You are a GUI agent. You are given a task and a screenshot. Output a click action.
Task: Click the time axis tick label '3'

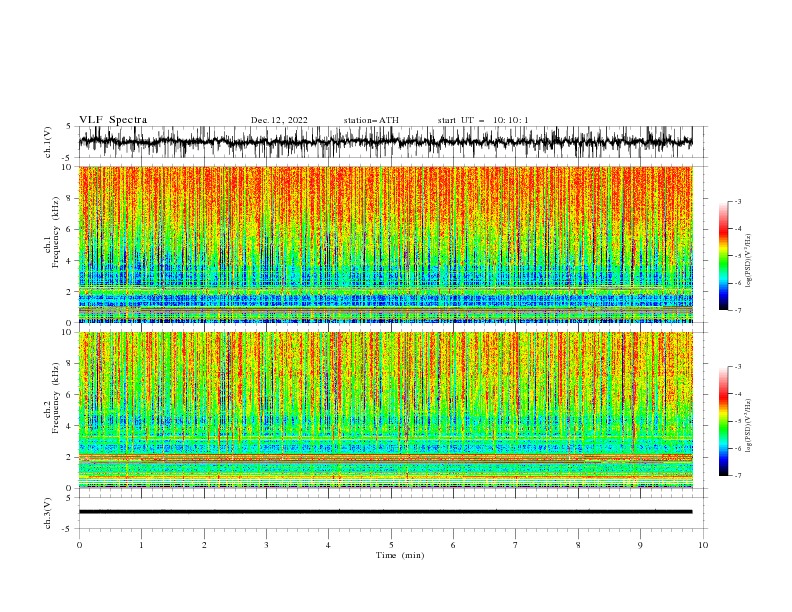[x=266, y=545]
